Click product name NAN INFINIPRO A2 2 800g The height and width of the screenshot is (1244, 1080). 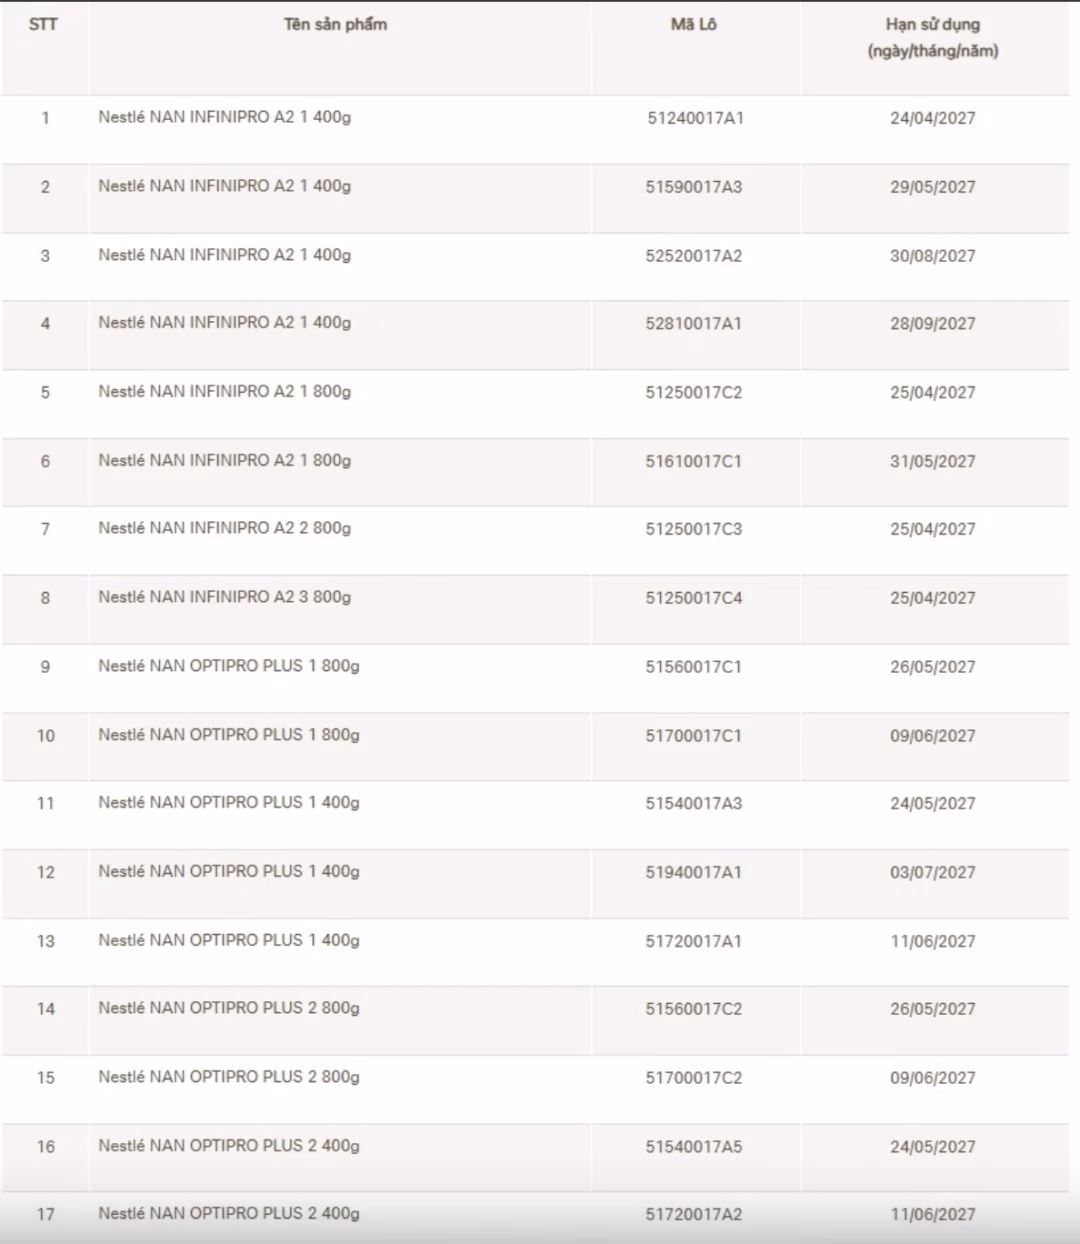(x=225, y=528)
